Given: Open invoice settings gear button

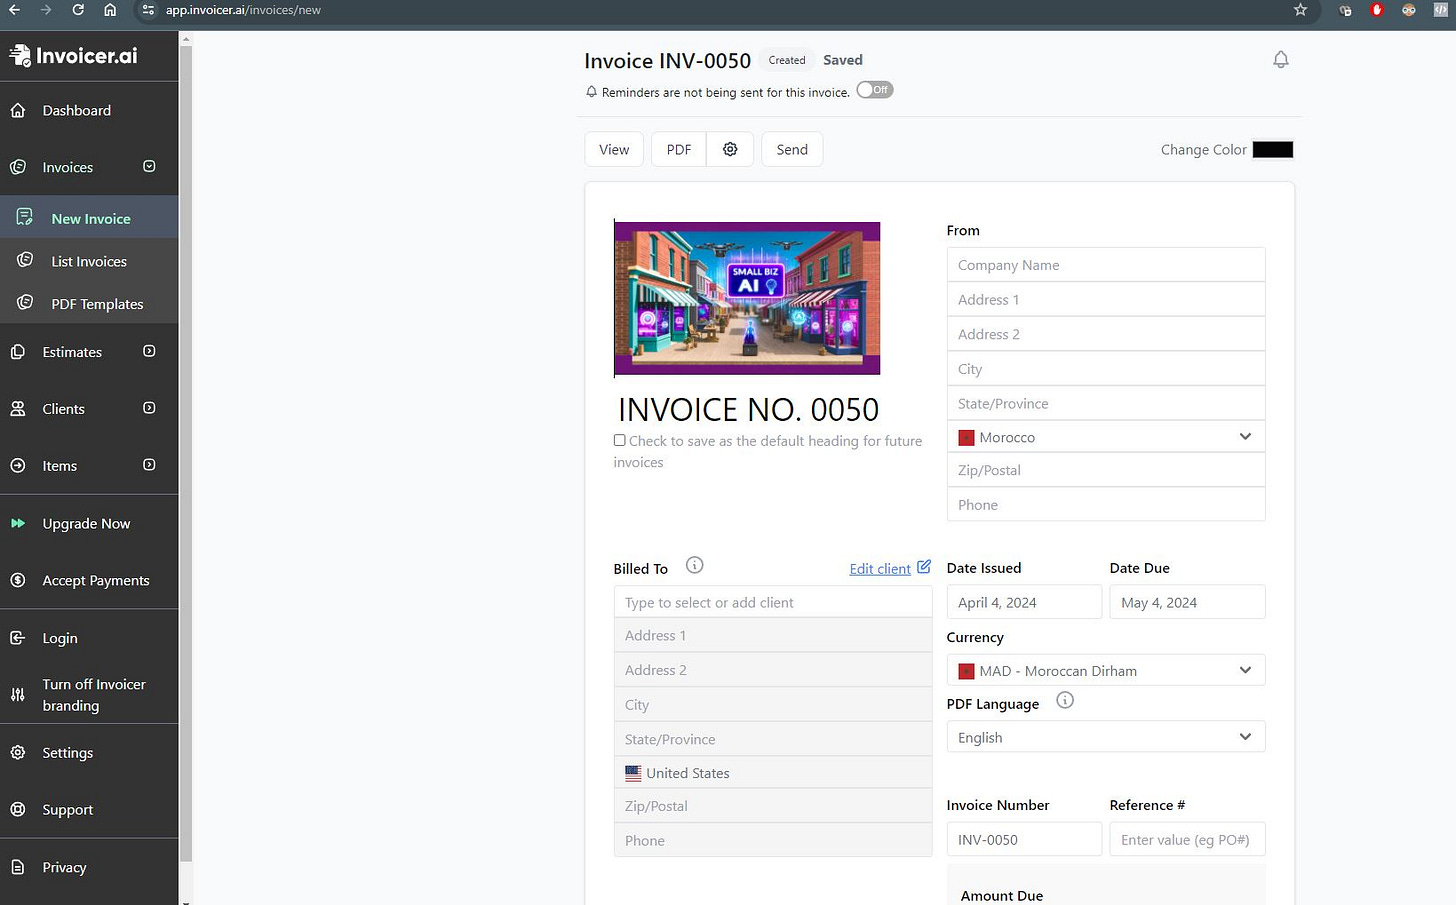Looking at the screenshot, I should coord(730,149).
